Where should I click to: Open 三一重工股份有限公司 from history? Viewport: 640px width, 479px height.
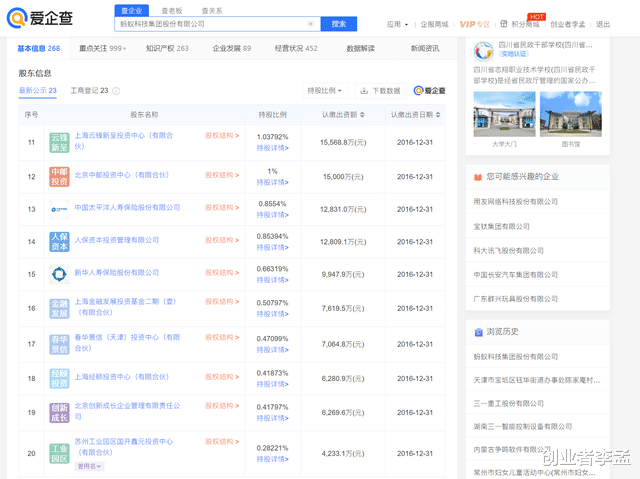point(508,404)
